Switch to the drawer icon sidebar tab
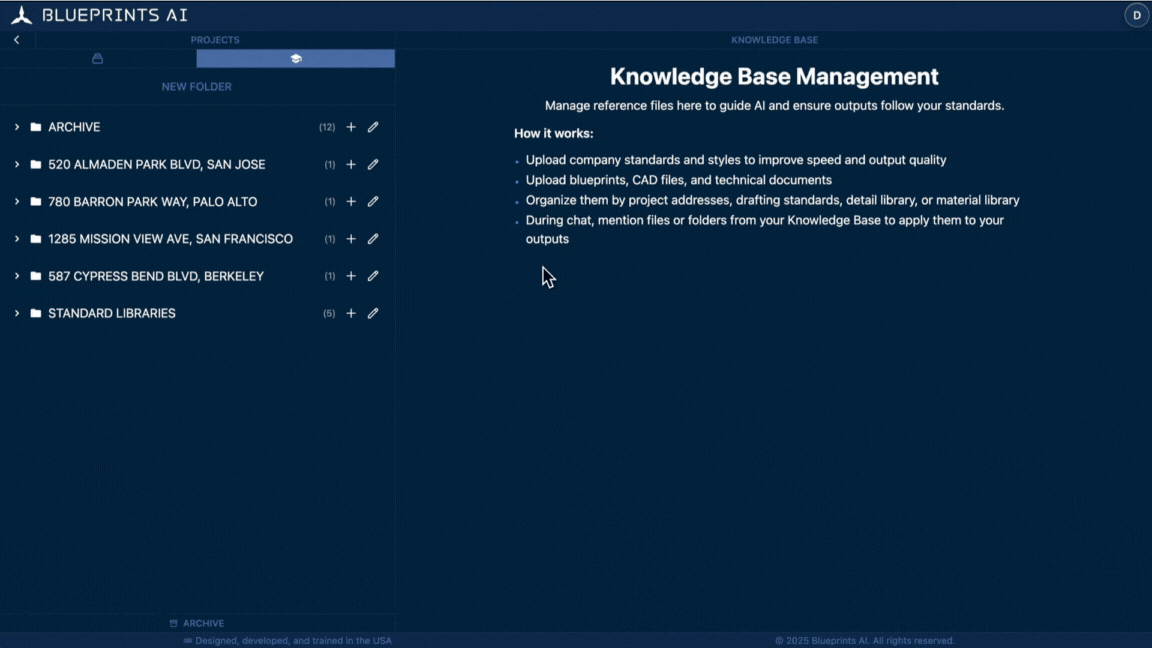This screenshot has width=1152, height=648. [97, 58]
